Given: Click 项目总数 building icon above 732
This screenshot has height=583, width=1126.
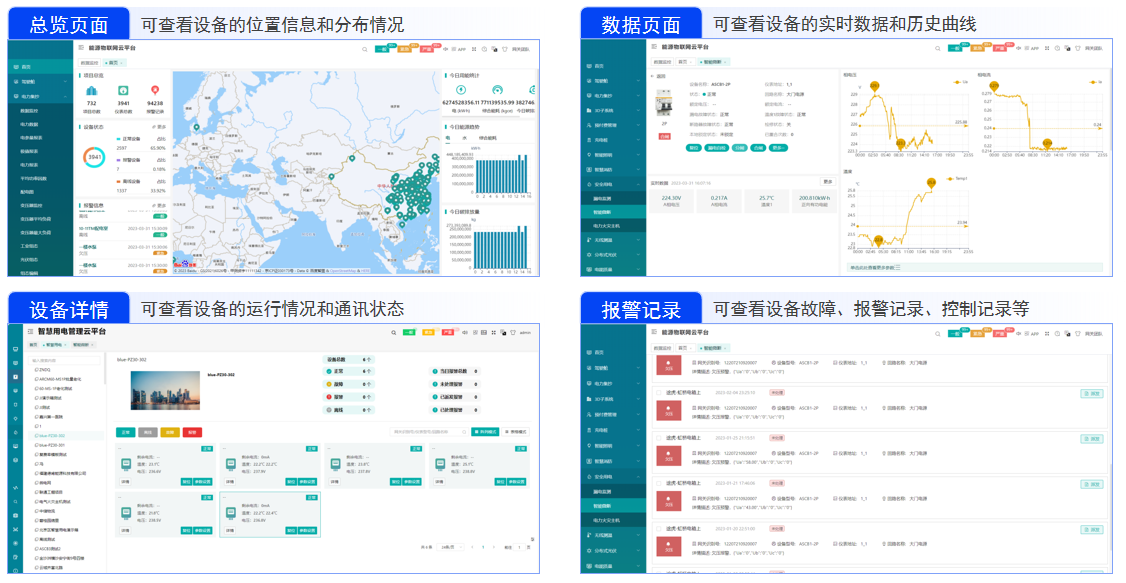Looking at the screenshot, I should pyautogui.click(x=91, y=91).
